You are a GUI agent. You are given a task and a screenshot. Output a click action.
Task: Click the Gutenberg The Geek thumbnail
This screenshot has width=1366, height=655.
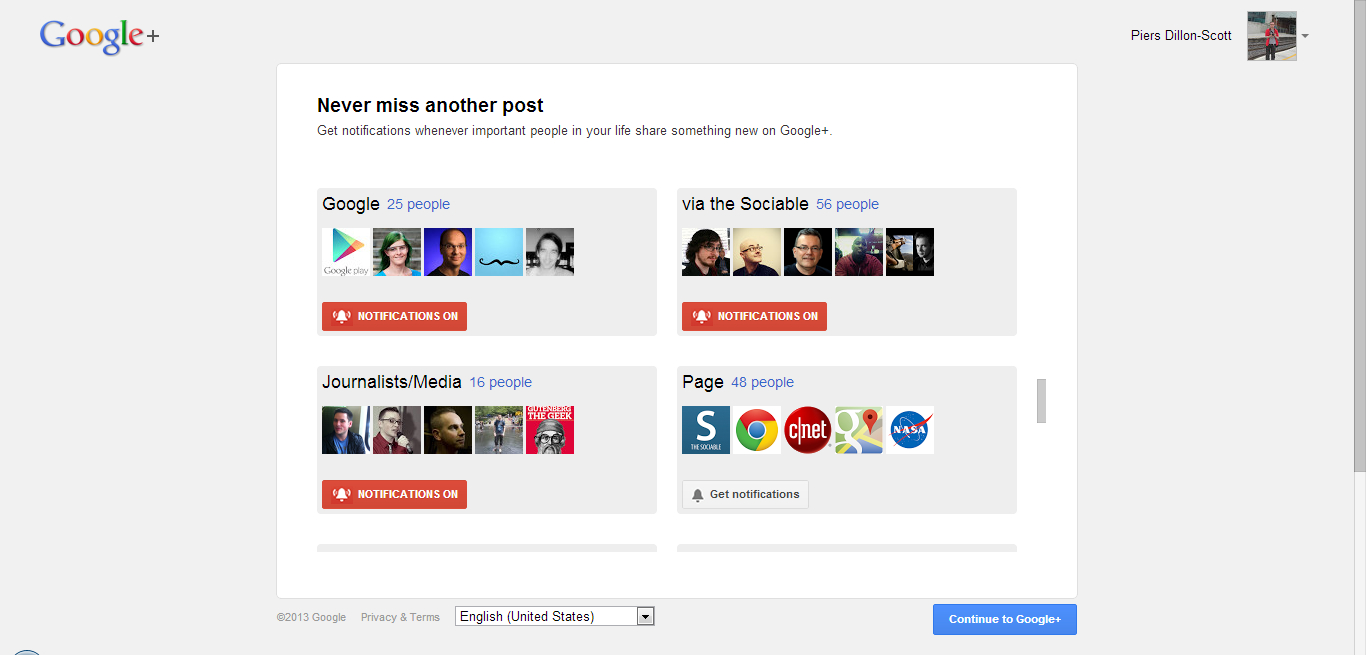pos(550,430)
